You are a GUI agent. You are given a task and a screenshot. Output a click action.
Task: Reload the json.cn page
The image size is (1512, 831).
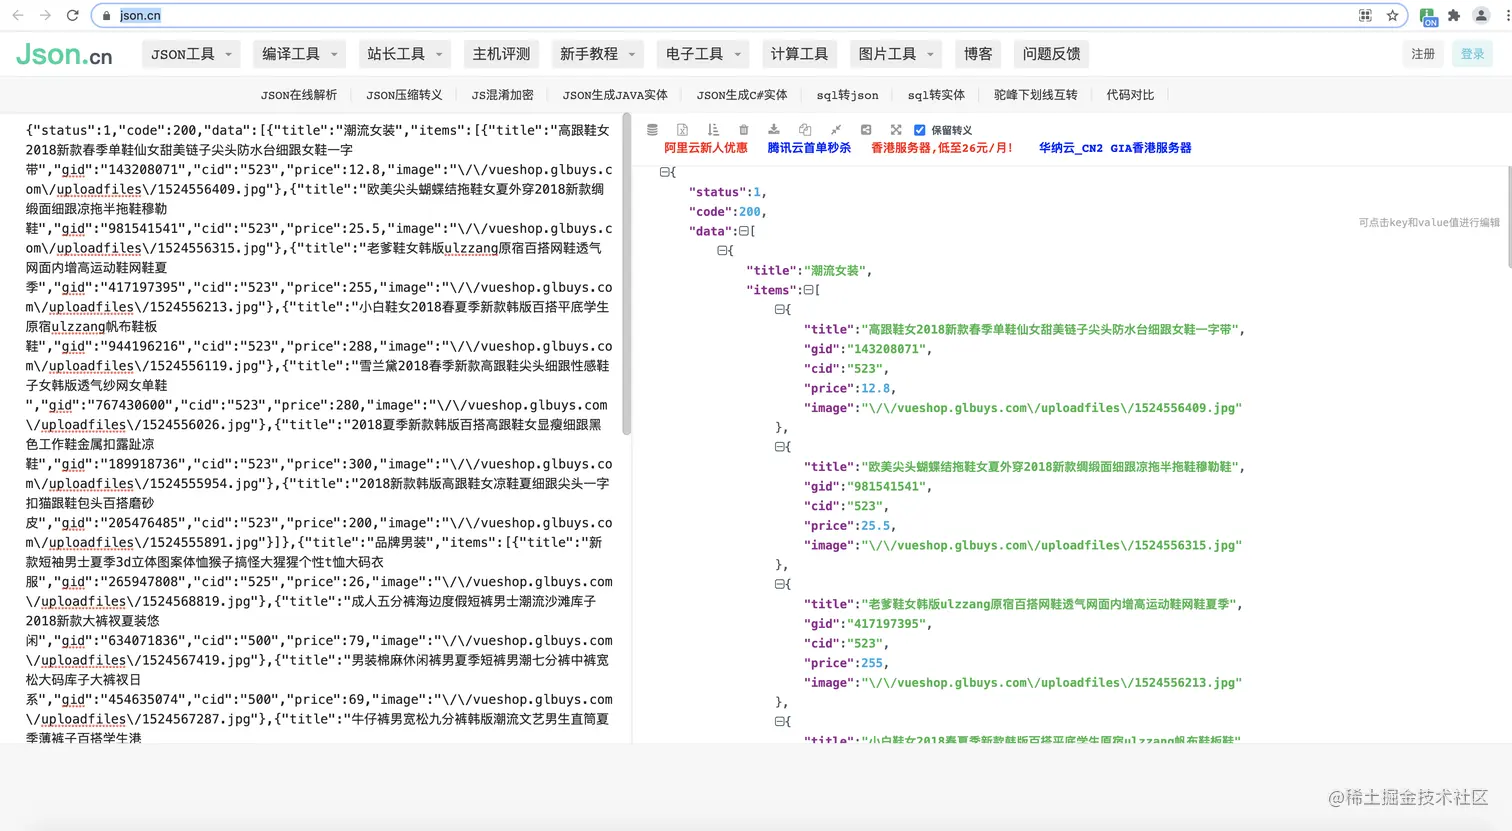[72, 15]
